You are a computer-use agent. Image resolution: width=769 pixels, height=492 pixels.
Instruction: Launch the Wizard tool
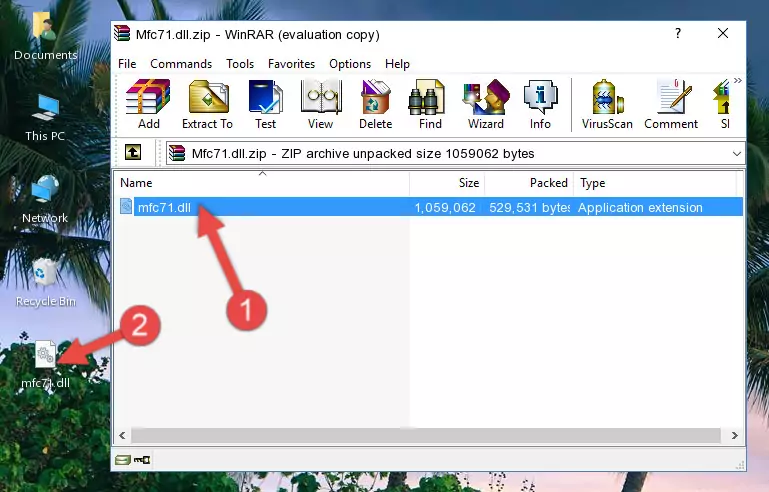point(486,104)
